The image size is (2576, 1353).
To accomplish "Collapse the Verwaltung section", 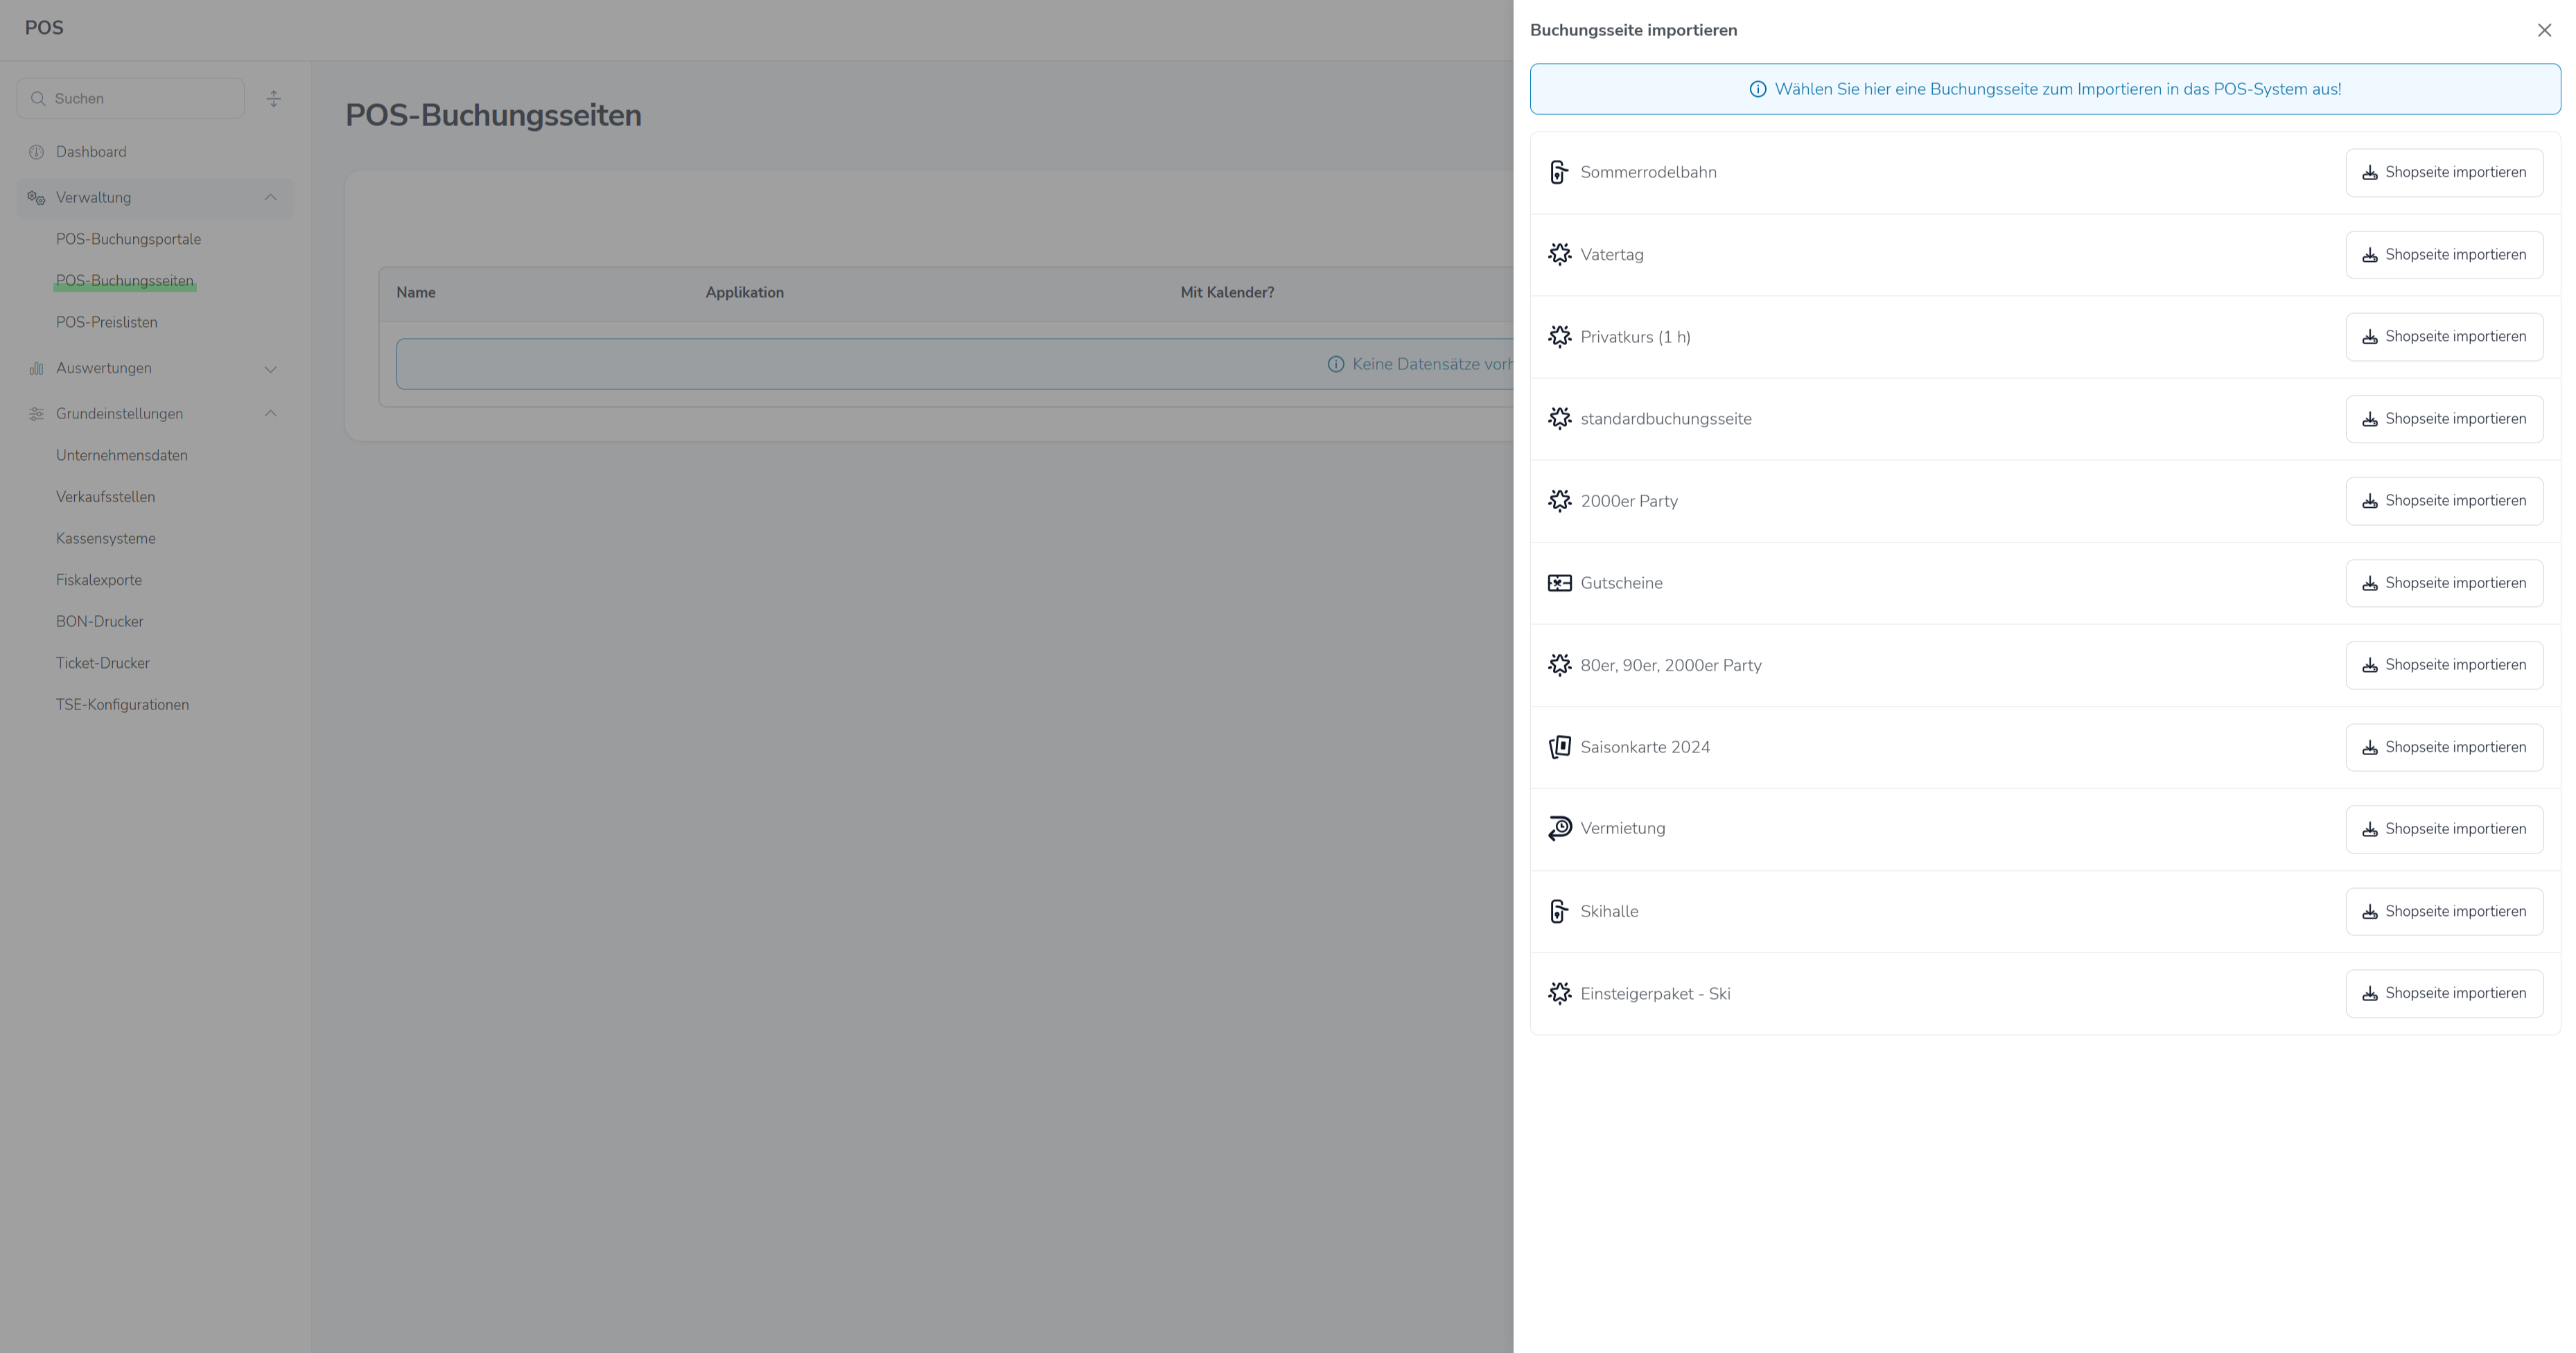I will click(270, 198).
